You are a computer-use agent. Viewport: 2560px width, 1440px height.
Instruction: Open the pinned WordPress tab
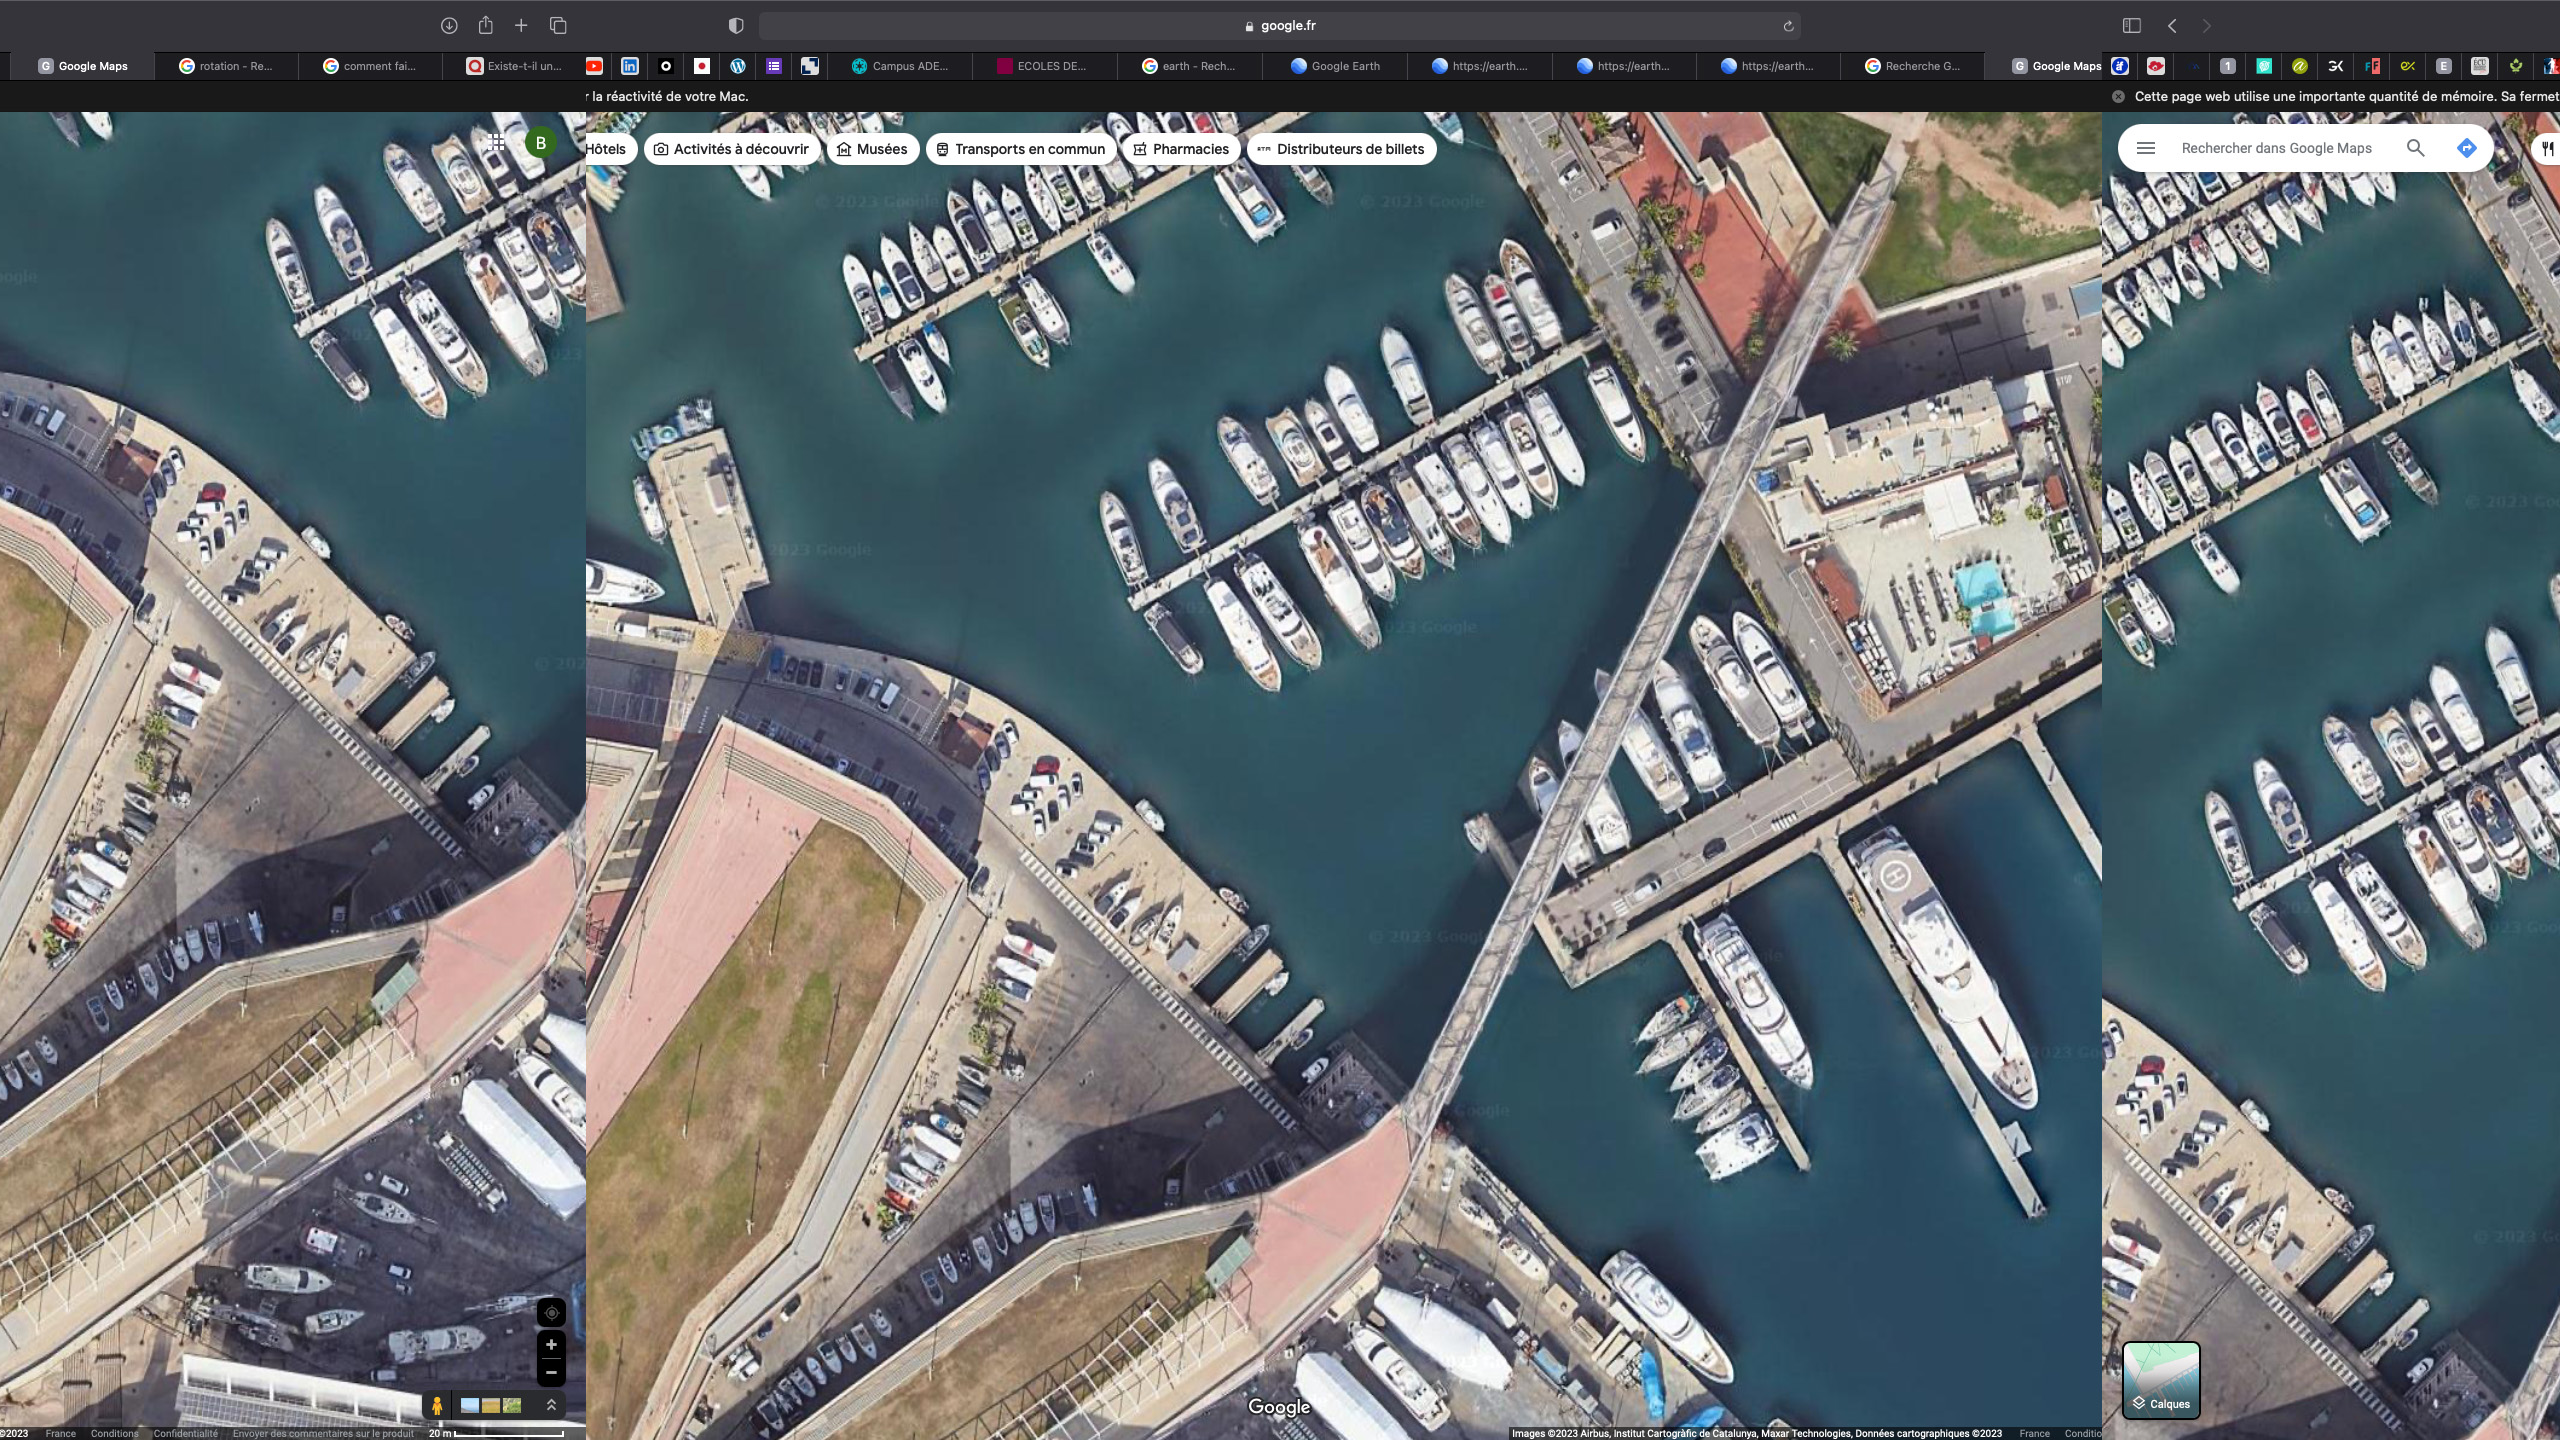(738, 66)
